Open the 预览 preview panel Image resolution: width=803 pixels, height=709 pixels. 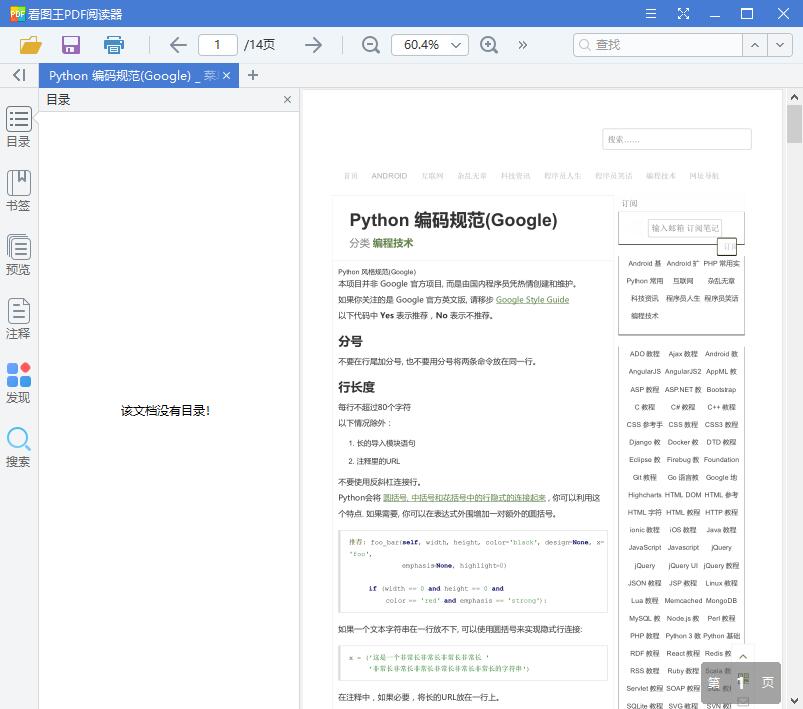click(x=19, y=255)
